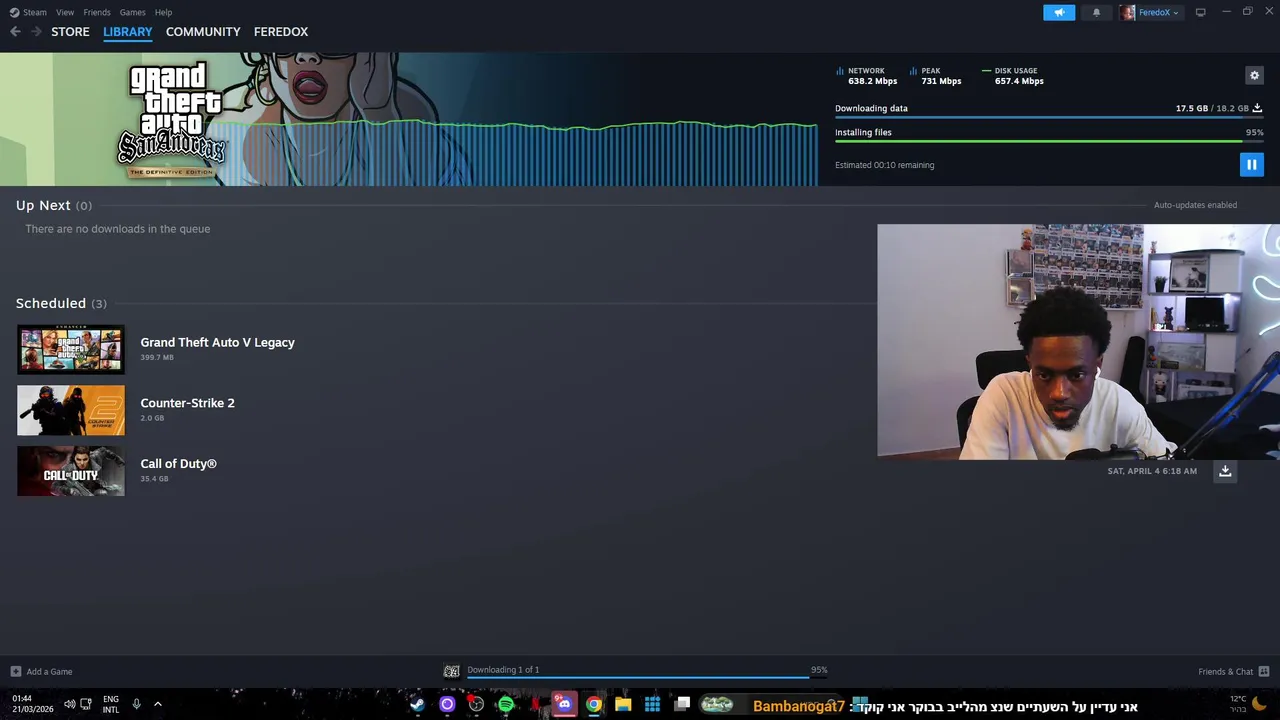Open the blue grid app in taskbar
This screenshot has width=1280, height=720.
pyautogui.click(x=652, y=705)
